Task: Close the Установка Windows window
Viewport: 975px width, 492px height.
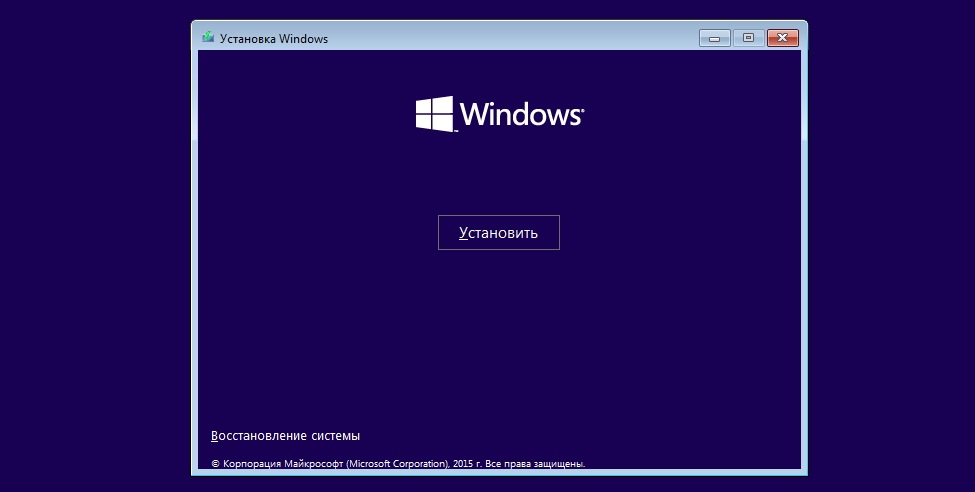Action: point(783,38)
